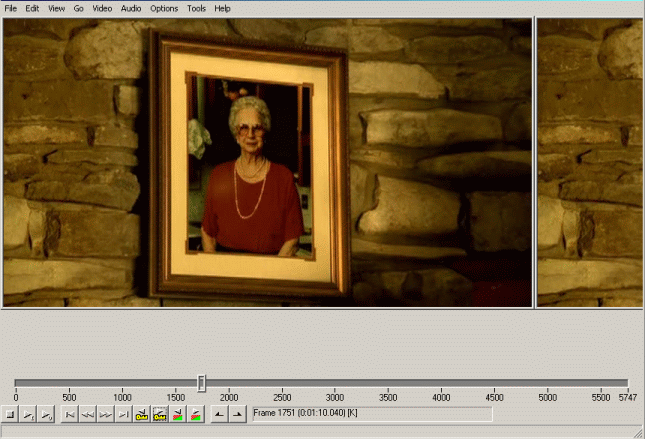Open the Go menu

(x=78, y=8)
